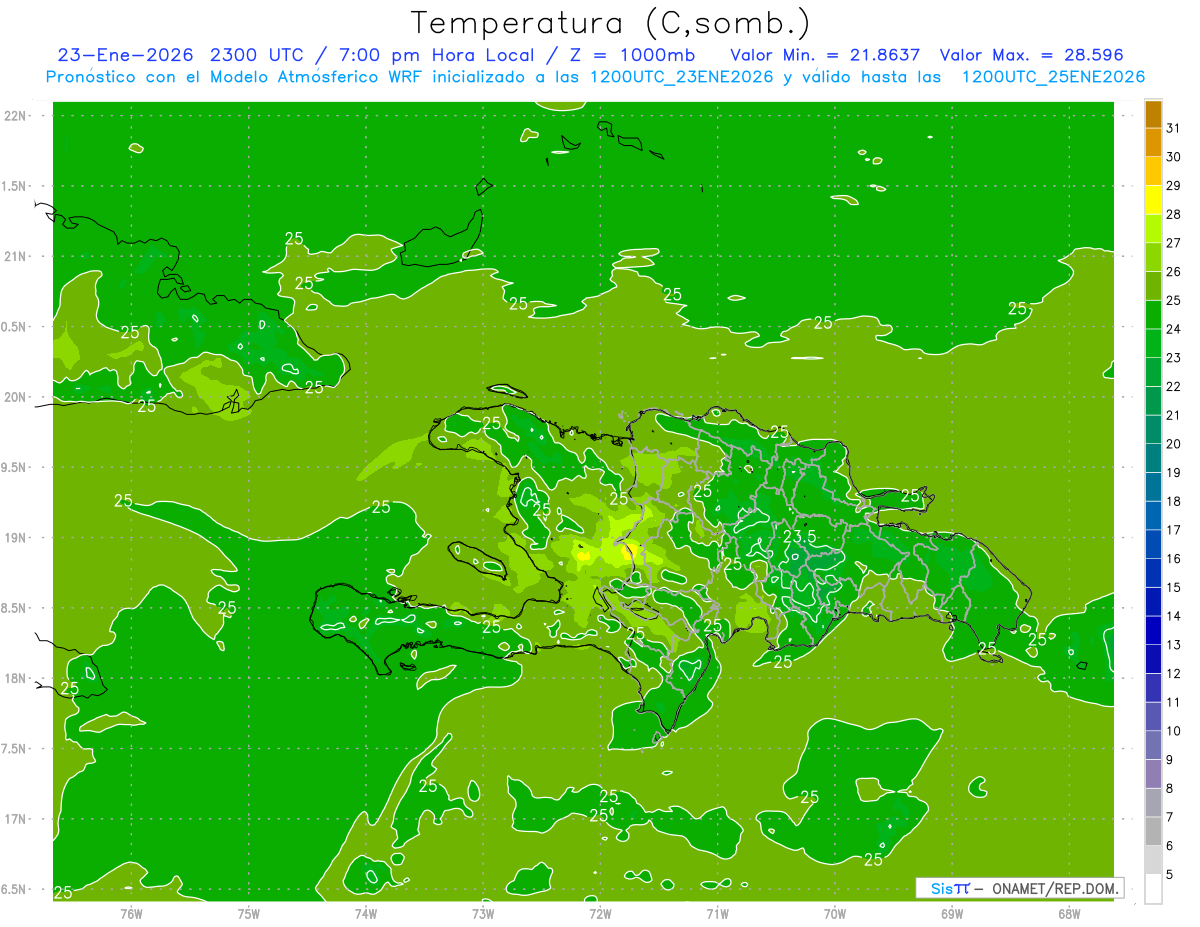Click the 'Temperatura (C,somb.)' map title
This screenshot has width=1200, height=927.
tap(611, 23)
